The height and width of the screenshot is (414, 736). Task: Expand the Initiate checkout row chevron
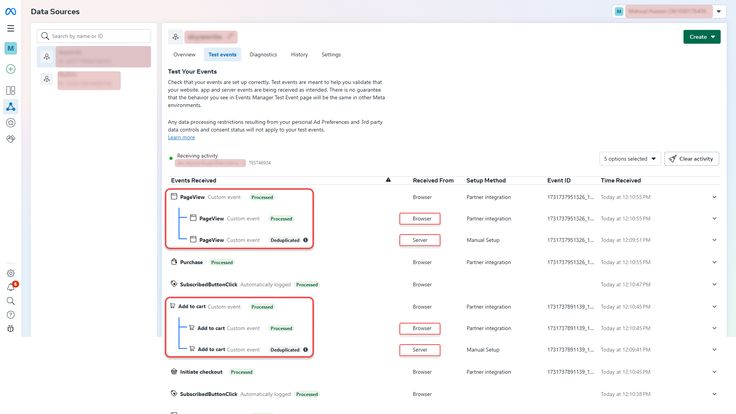pos(714,372)
